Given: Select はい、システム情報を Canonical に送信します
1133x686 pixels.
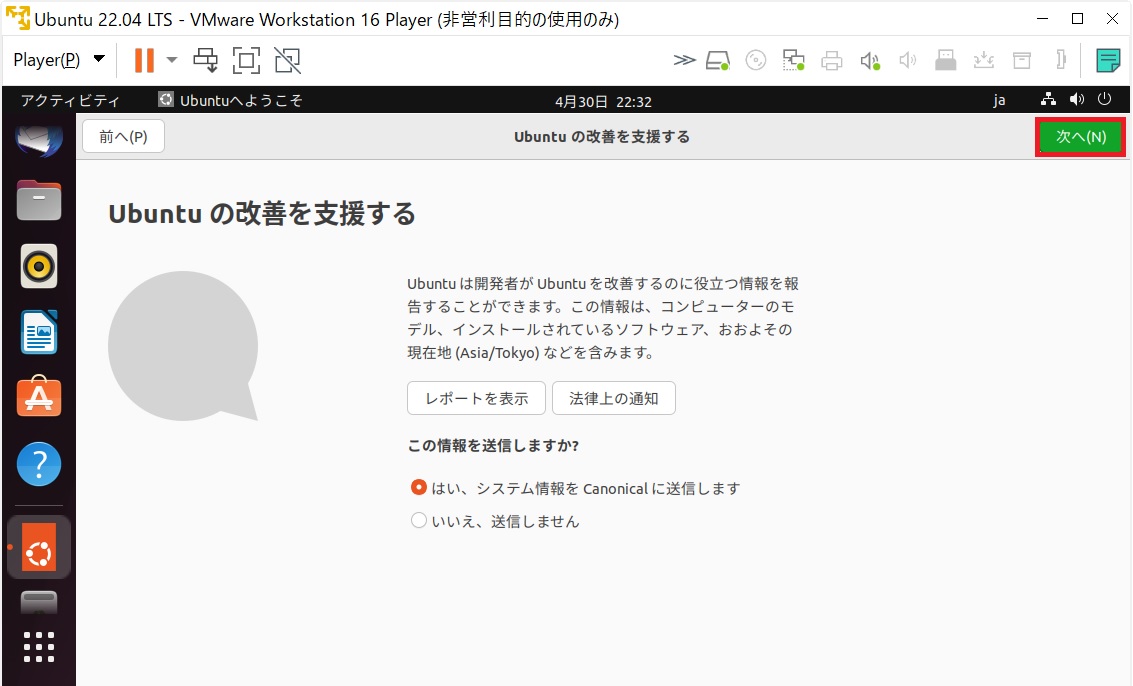Looking at the screenshot, I should (x=575, y=488).
